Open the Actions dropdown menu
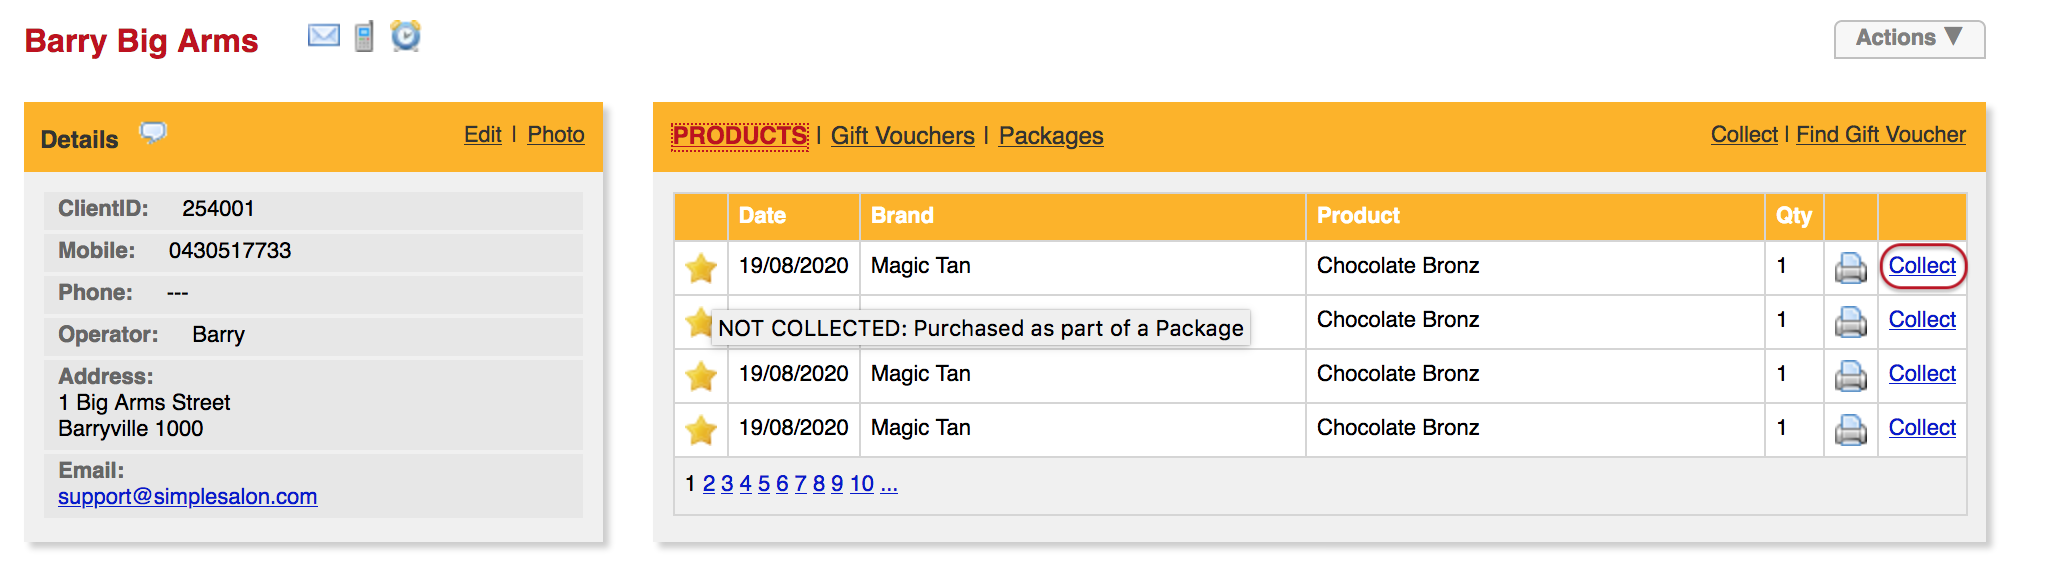This screenshot has width=2056, height=576. (x=1909, y=39)
